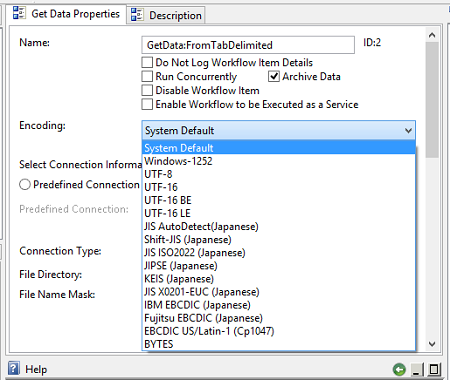Collapse the Encoding dropdown arrow

(x=408, y=130)
